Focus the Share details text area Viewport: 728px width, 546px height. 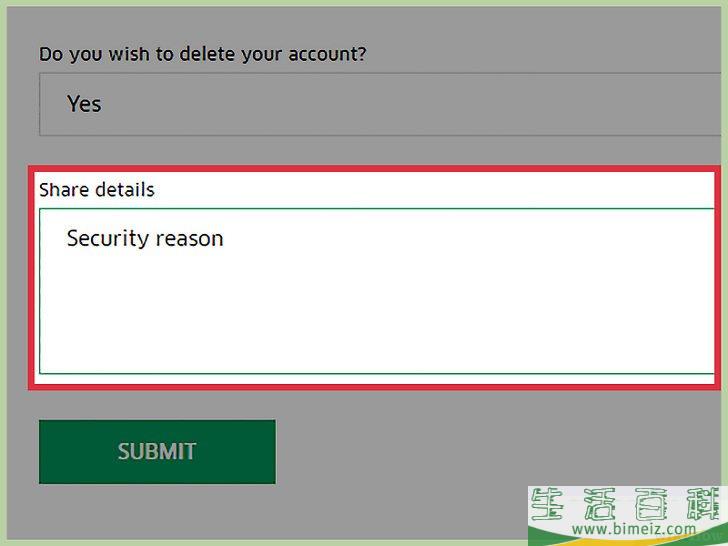tap(377, 291)
